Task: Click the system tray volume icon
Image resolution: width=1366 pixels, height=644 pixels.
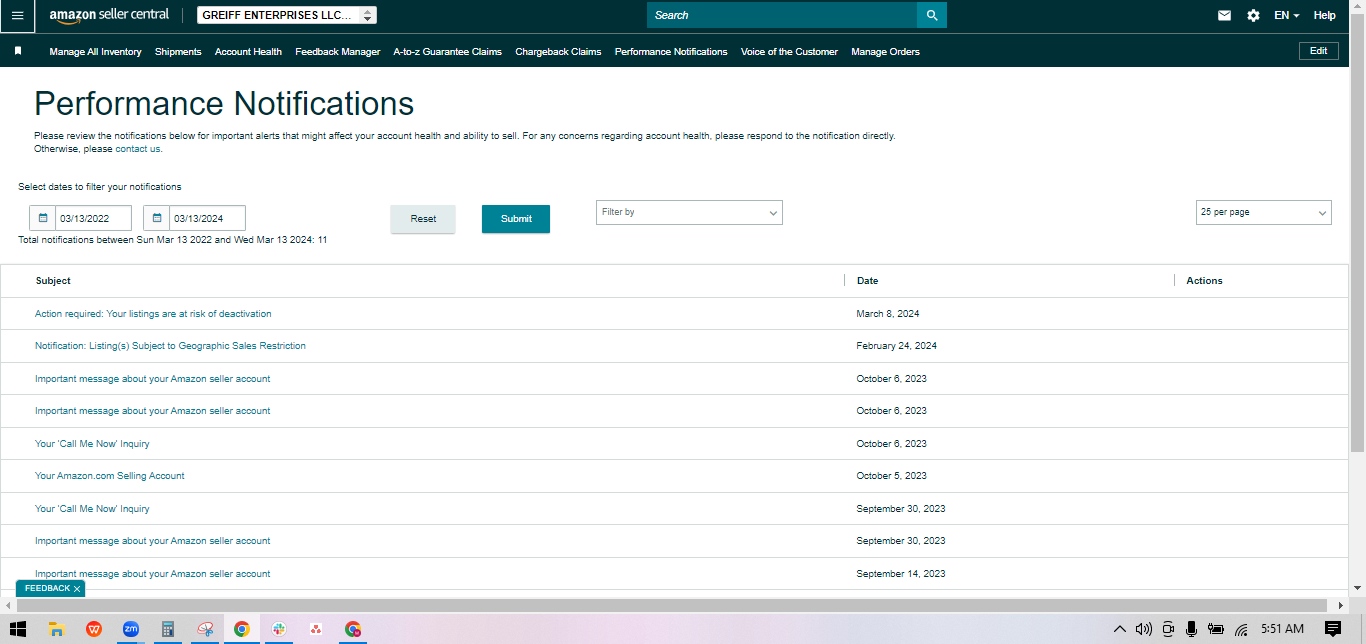Action: (1144, 629)
